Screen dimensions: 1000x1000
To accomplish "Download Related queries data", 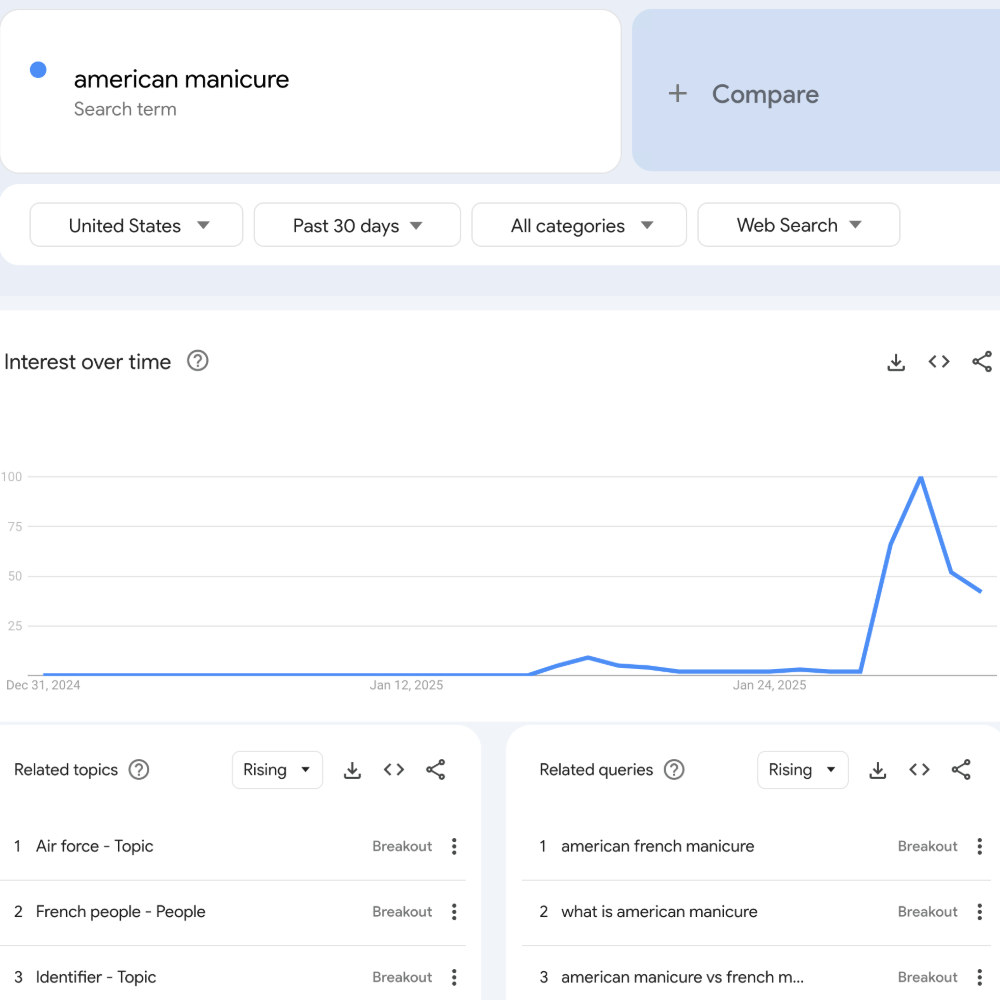I will point(877,770).
